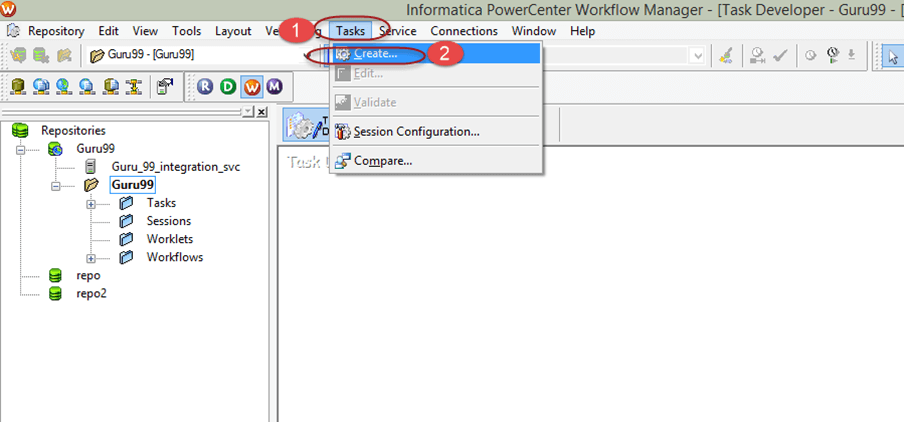Open the Connections menu
Image resolution: width=904 pixels, height=422 pixels.
click(464, 31)
